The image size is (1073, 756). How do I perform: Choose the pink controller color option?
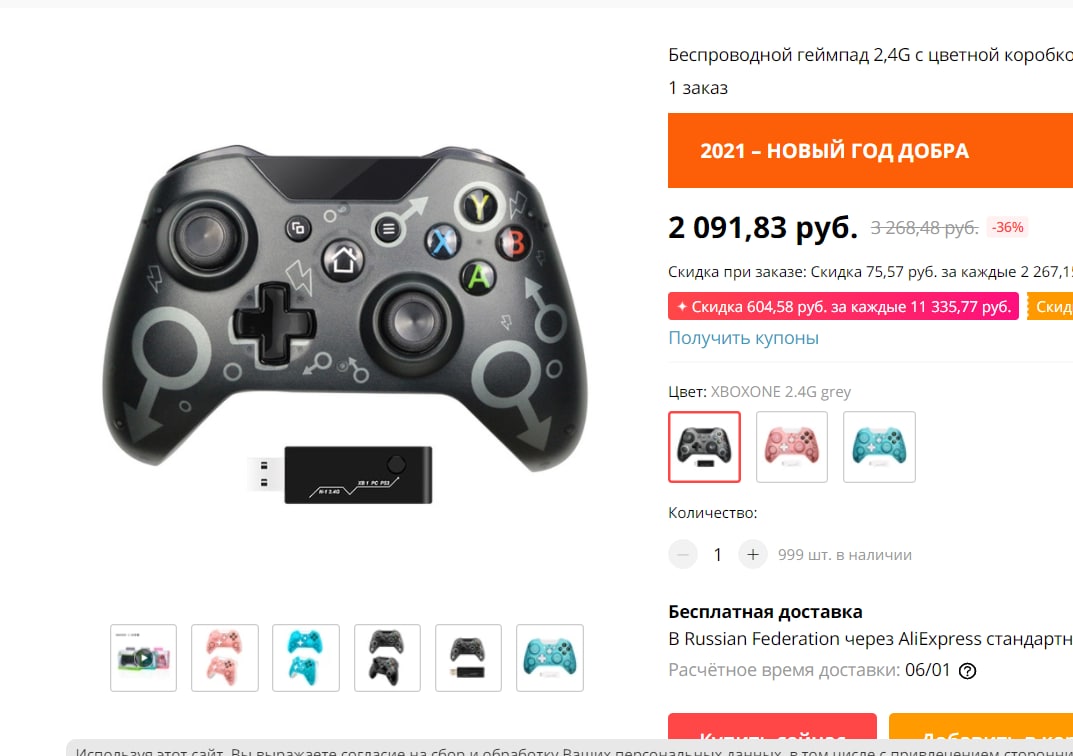(792, 447)
